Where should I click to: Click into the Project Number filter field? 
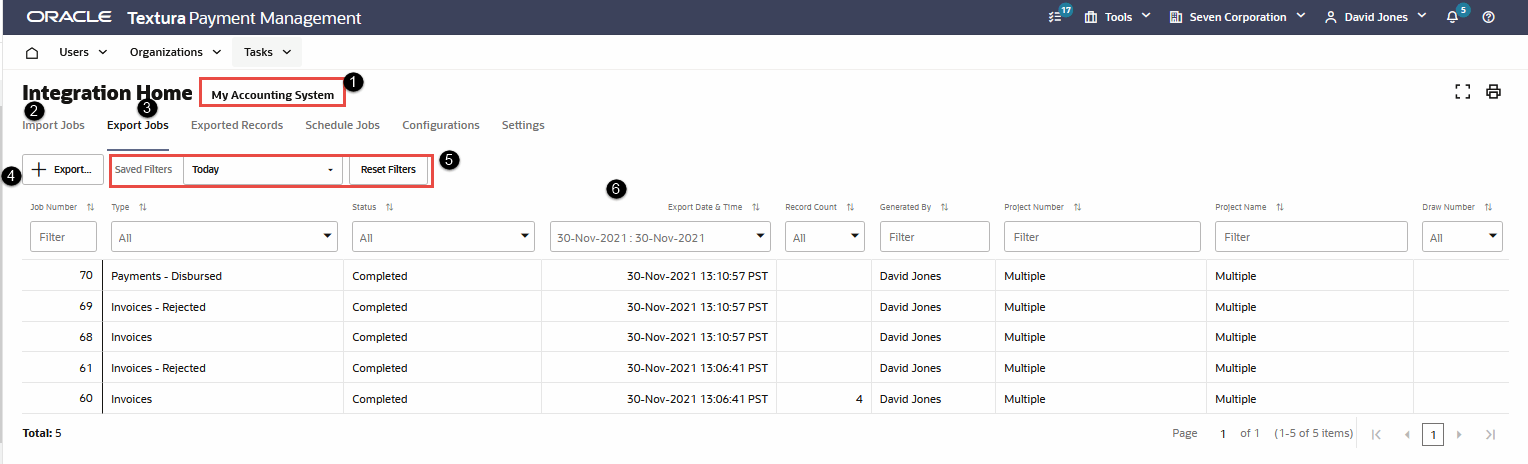pos(1102,237)
